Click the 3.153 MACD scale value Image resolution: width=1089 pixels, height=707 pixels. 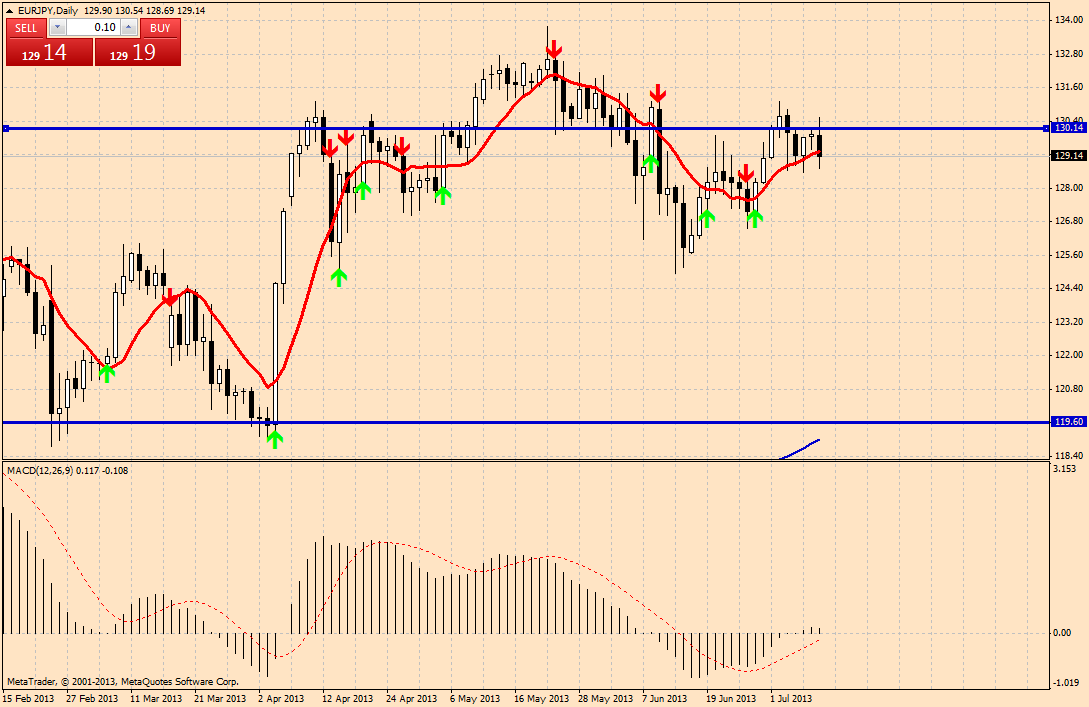click(x=1065, y=469)
